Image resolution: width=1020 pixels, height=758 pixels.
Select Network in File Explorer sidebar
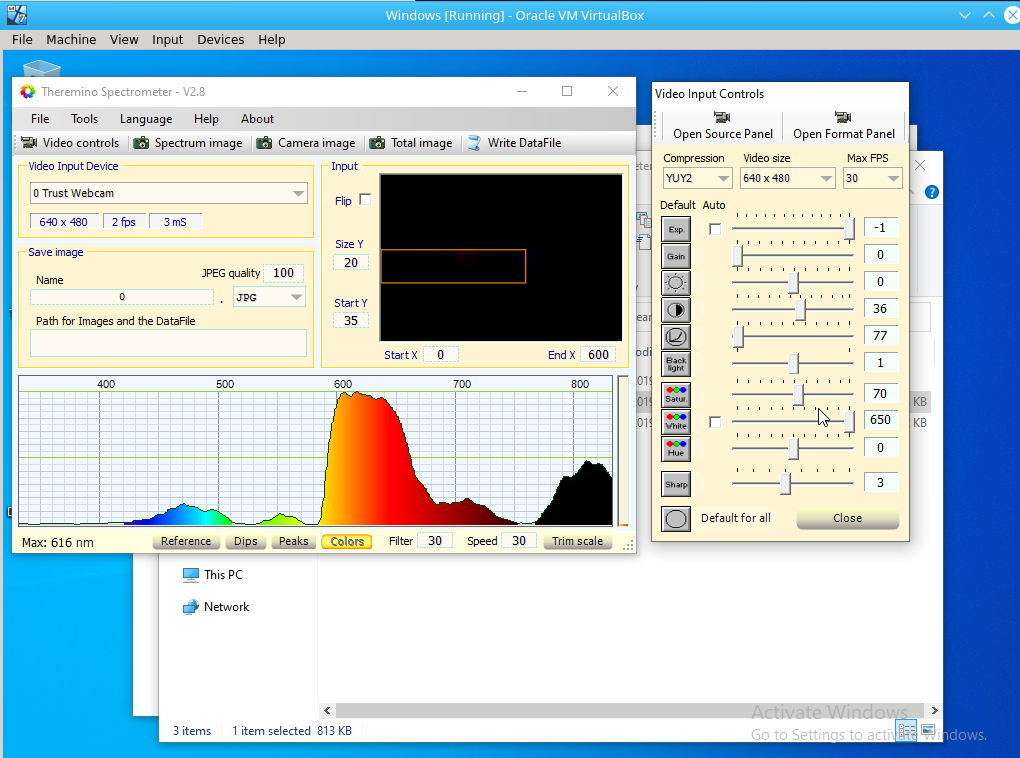216,606
